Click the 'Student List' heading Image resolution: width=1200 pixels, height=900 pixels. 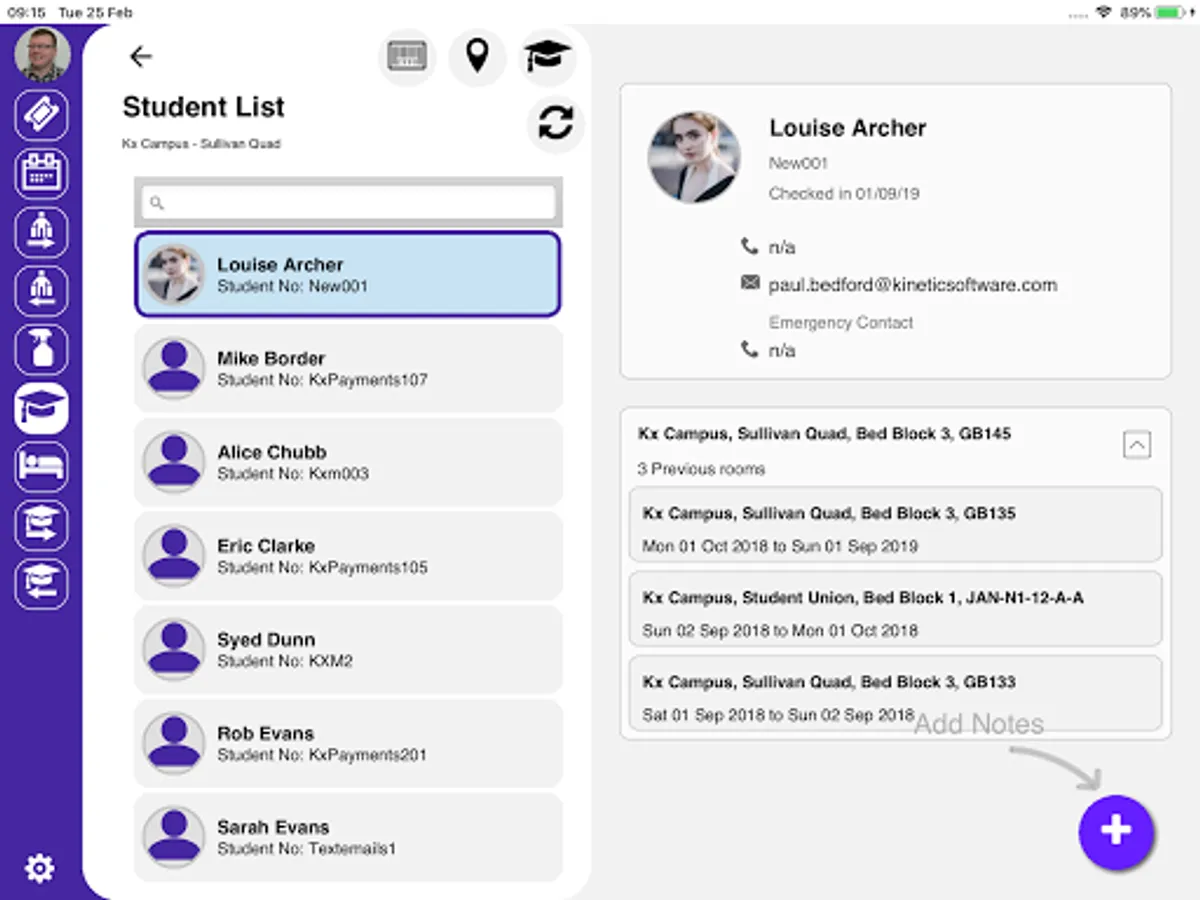click(x=203, y=107)
